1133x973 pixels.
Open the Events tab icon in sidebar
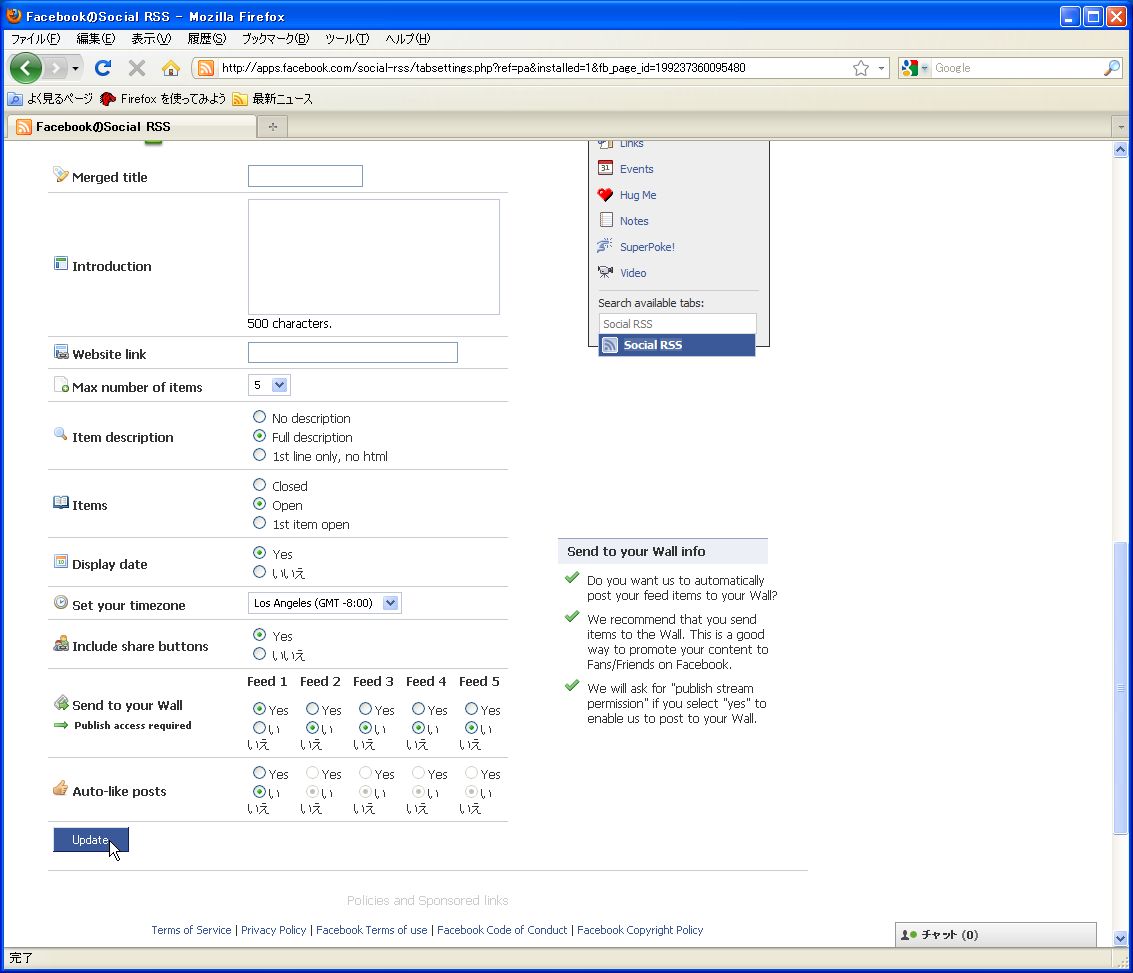[606, 168]
